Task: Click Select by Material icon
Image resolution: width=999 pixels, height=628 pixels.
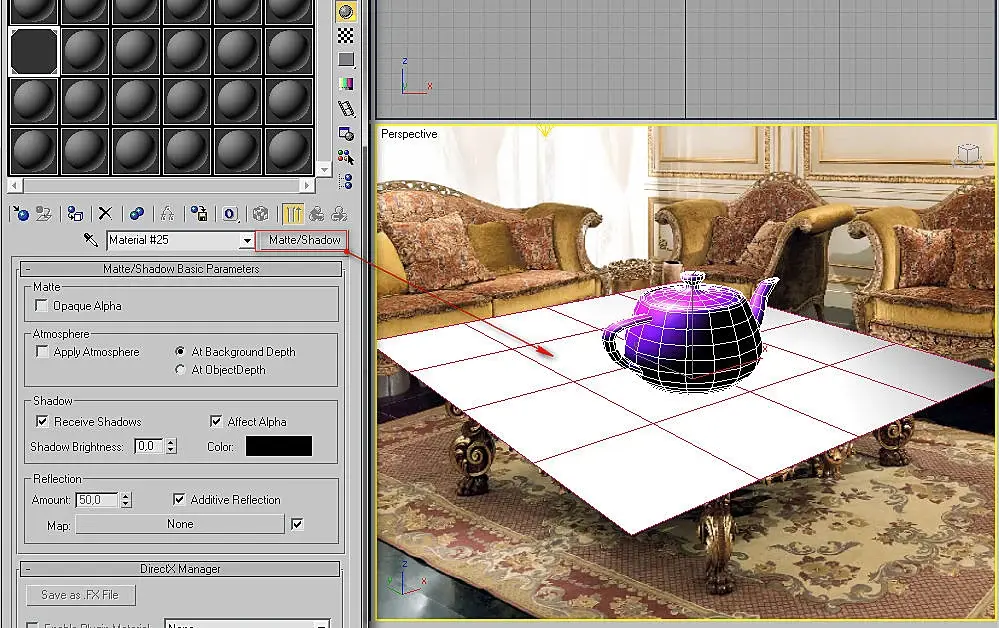Action: point(346,157)
